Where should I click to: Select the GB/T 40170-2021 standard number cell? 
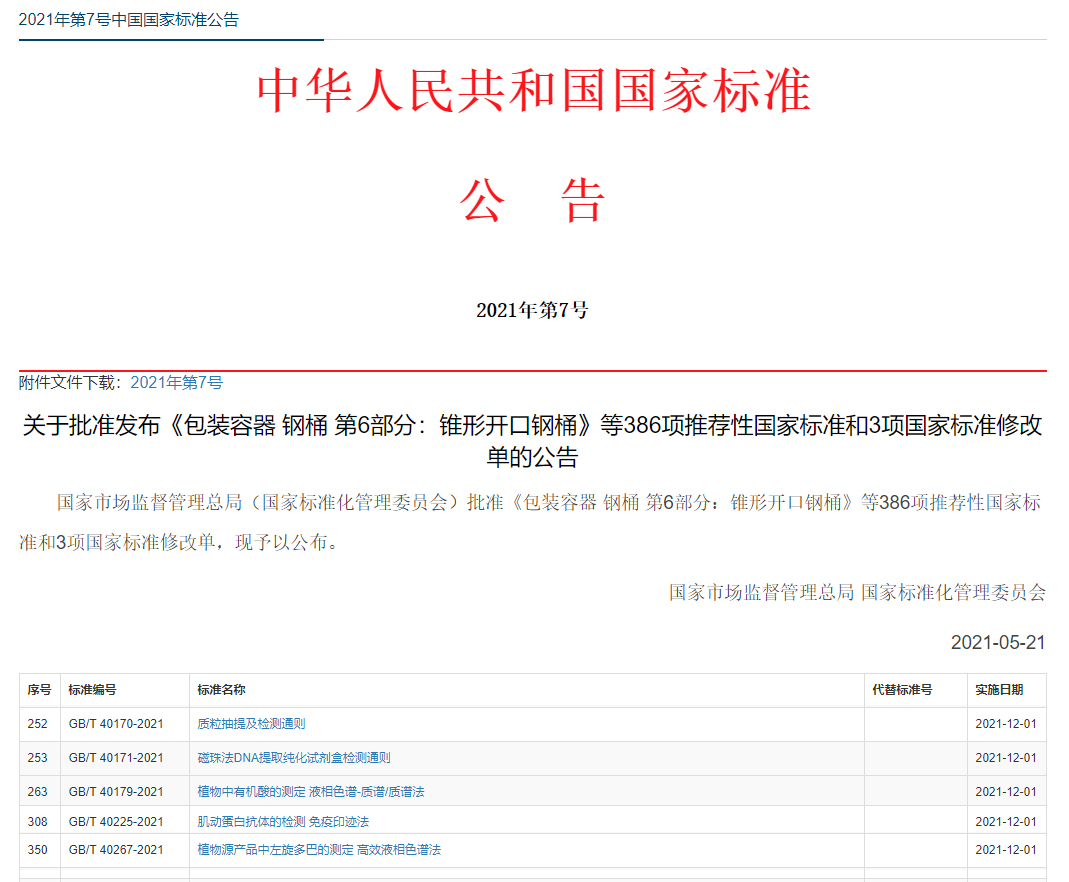coord(116,724)
